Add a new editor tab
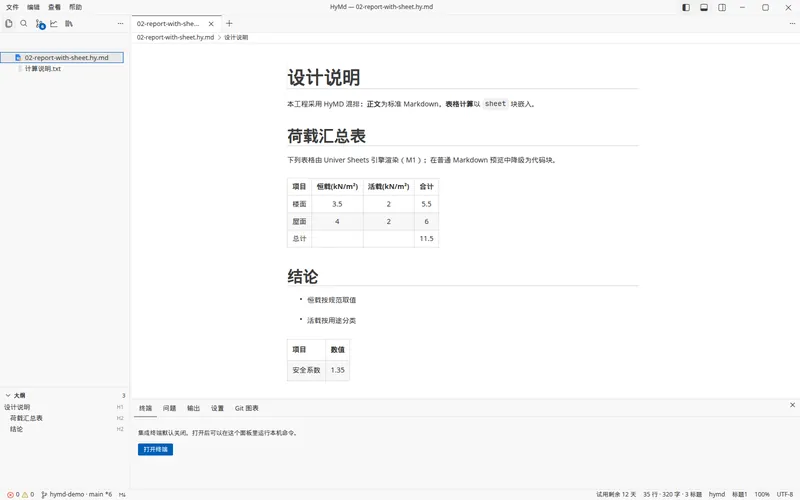The width and height of the screenshot is (800, 500). tap(229, 23)
